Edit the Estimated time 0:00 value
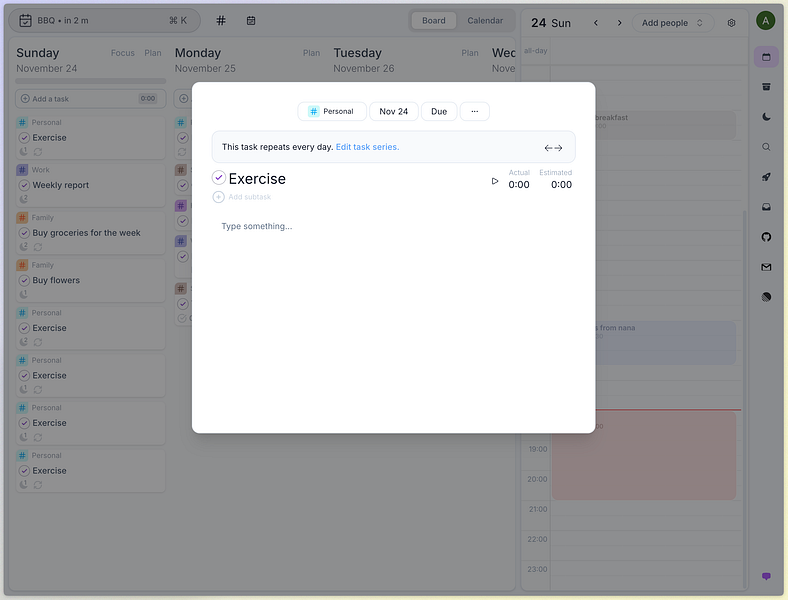This screenshot has width=788, height=600. point(561,185)
